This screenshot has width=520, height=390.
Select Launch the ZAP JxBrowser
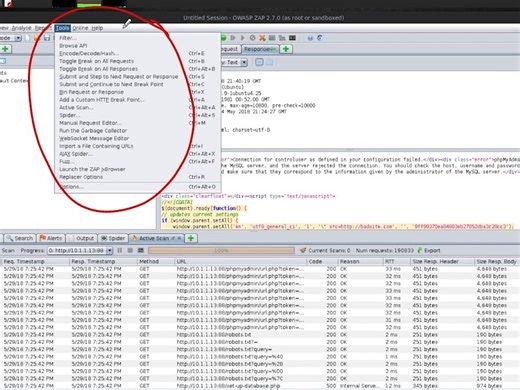(x=137, y=169)
